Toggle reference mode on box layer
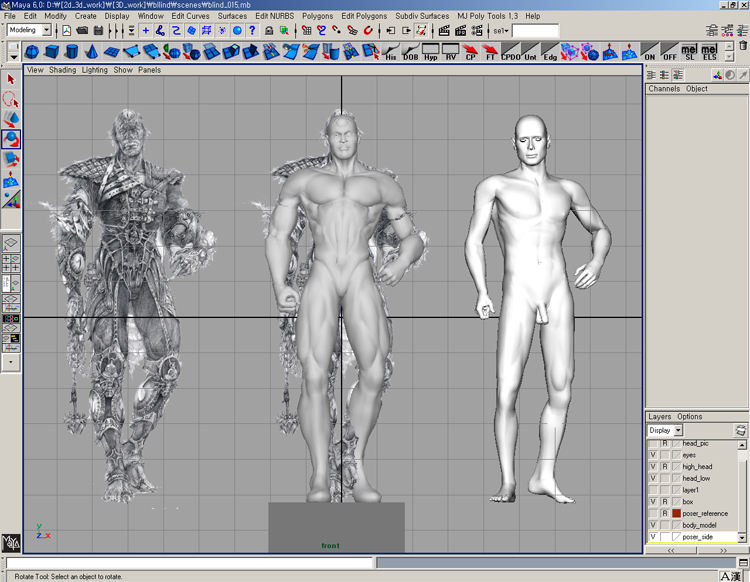750x582 pixels. click(665, 502)
